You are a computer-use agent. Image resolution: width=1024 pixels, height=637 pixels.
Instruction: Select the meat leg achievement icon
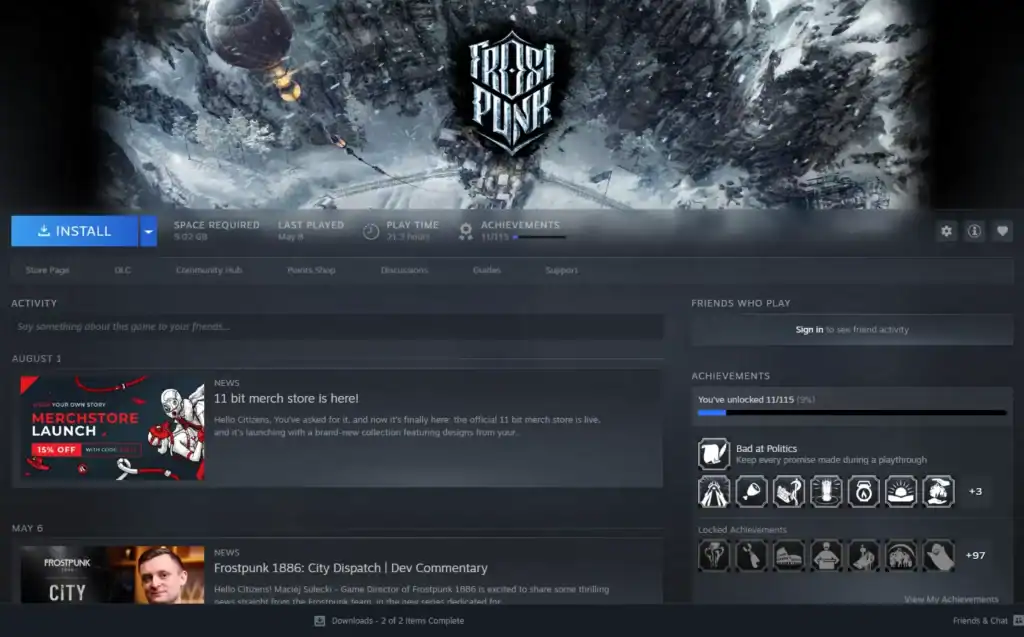[751, 491]
